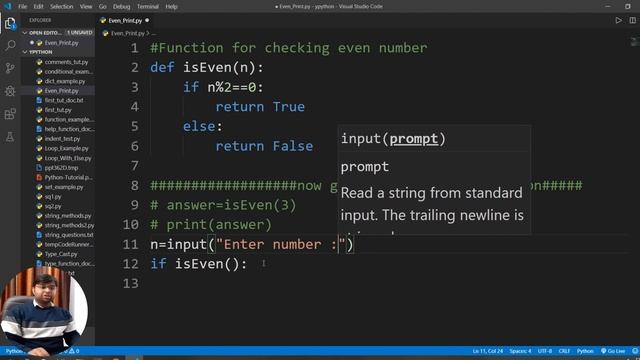Open the Terminal menu
Viewport: 640px width, 360px height.
(148, 7)
